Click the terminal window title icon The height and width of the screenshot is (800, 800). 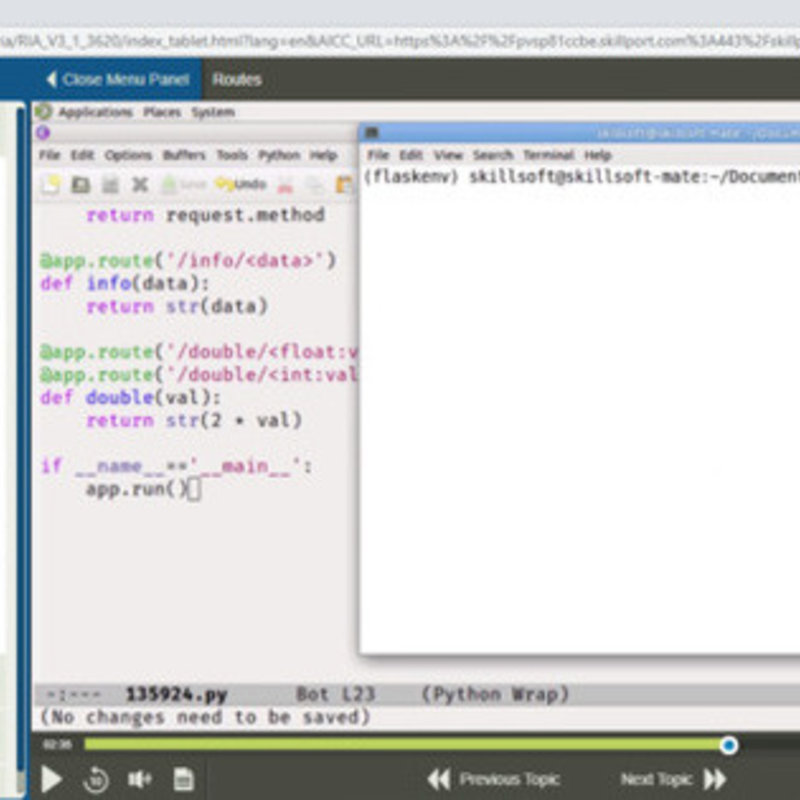(x=372, y=132)
